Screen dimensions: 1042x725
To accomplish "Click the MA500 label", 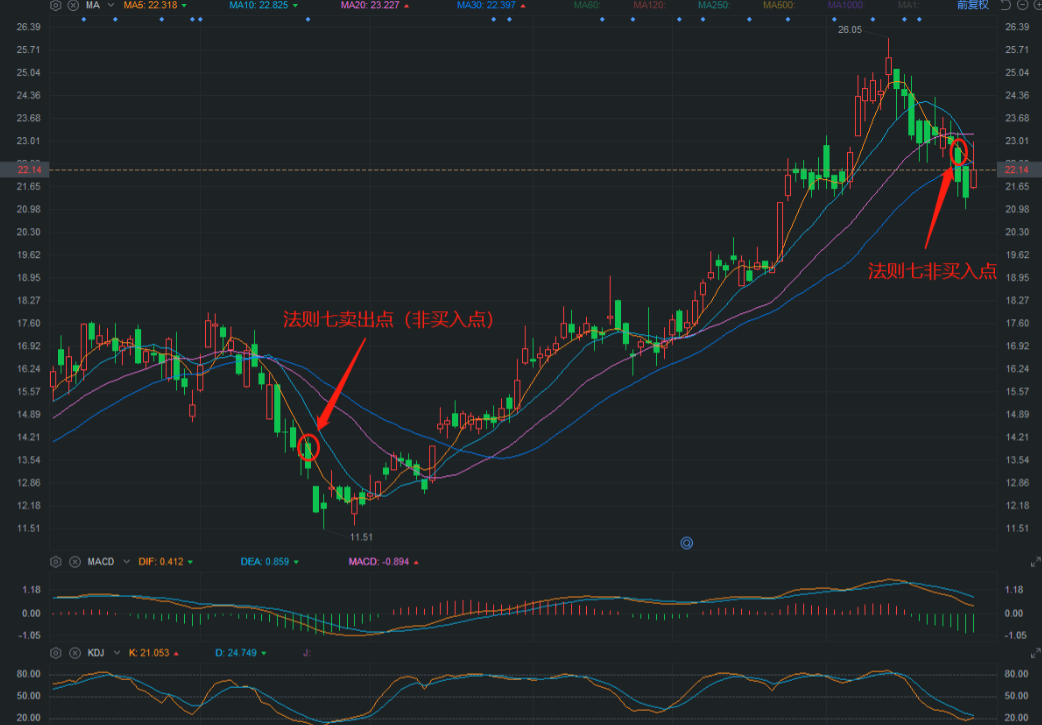I will click(x=779, y=5).
